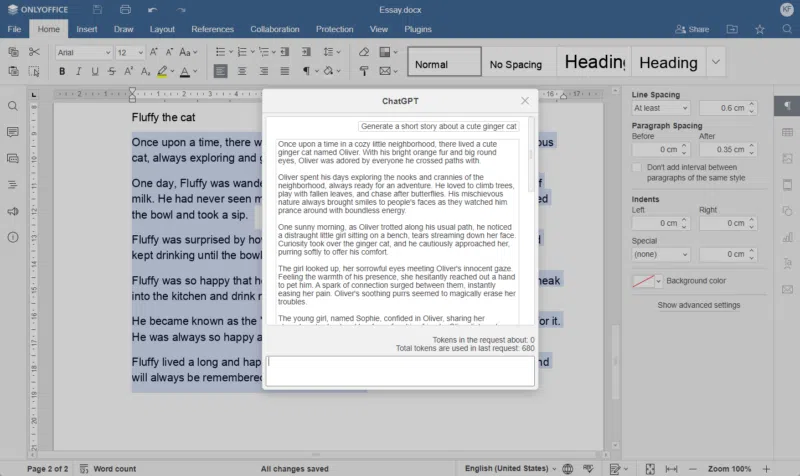
Task: Click the Mark as favorite star icon
Action: pyautogui.click(x=761, y=30)
